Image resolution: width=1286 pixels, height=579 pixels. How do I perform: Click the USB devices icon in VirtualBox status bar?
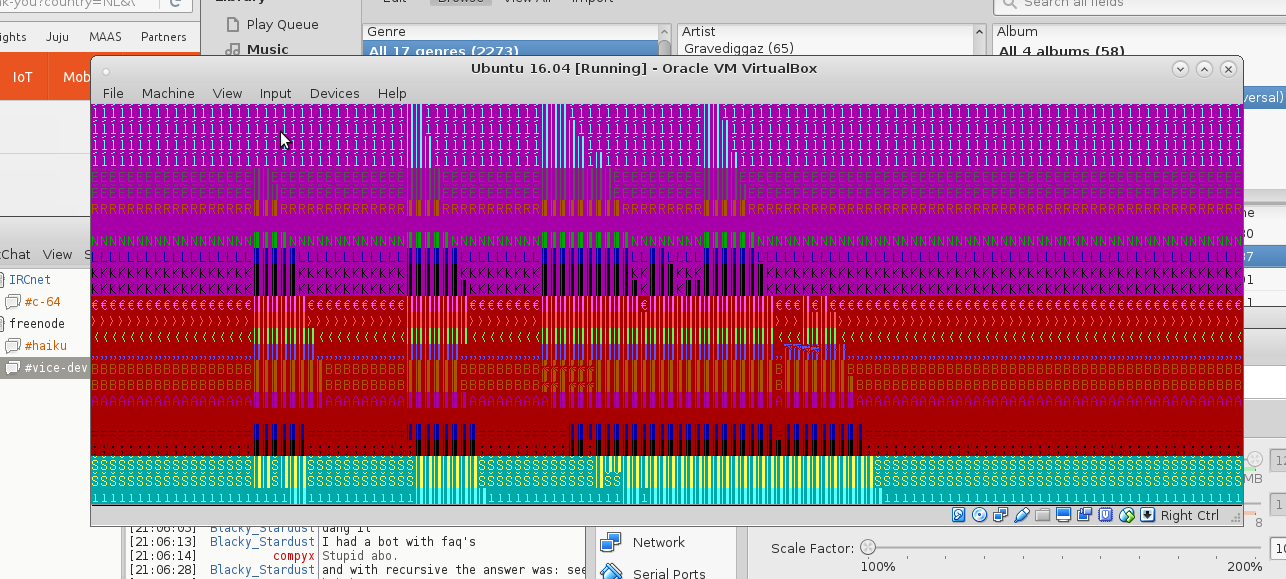click(1022, 515)
